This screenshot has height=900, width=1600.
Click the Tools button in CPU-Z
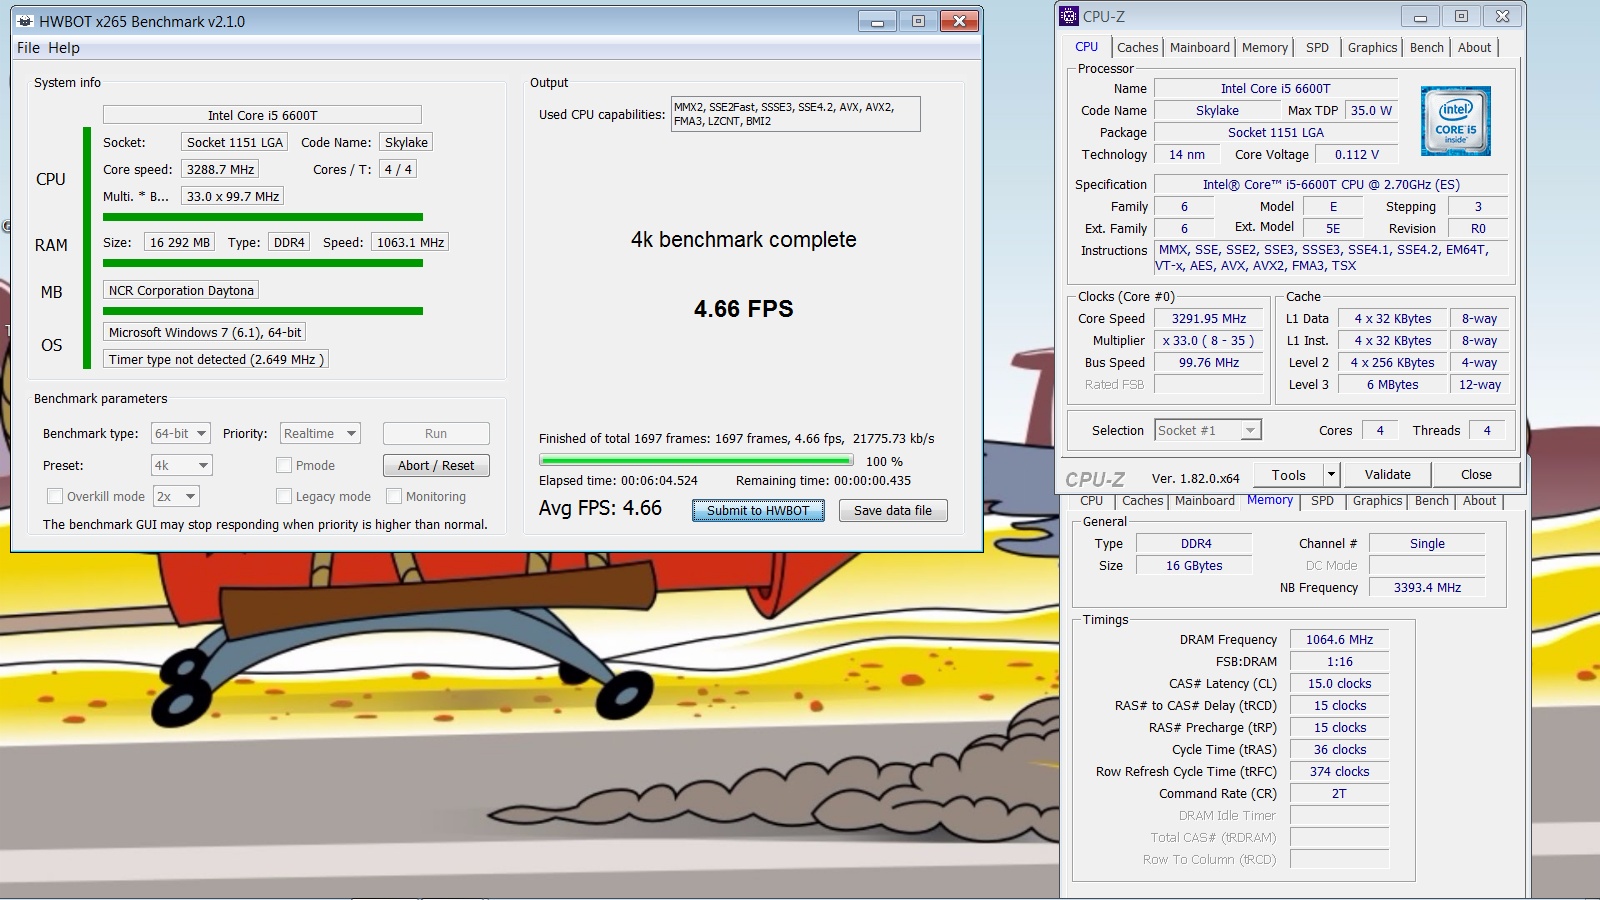(x=1288, y=475)
